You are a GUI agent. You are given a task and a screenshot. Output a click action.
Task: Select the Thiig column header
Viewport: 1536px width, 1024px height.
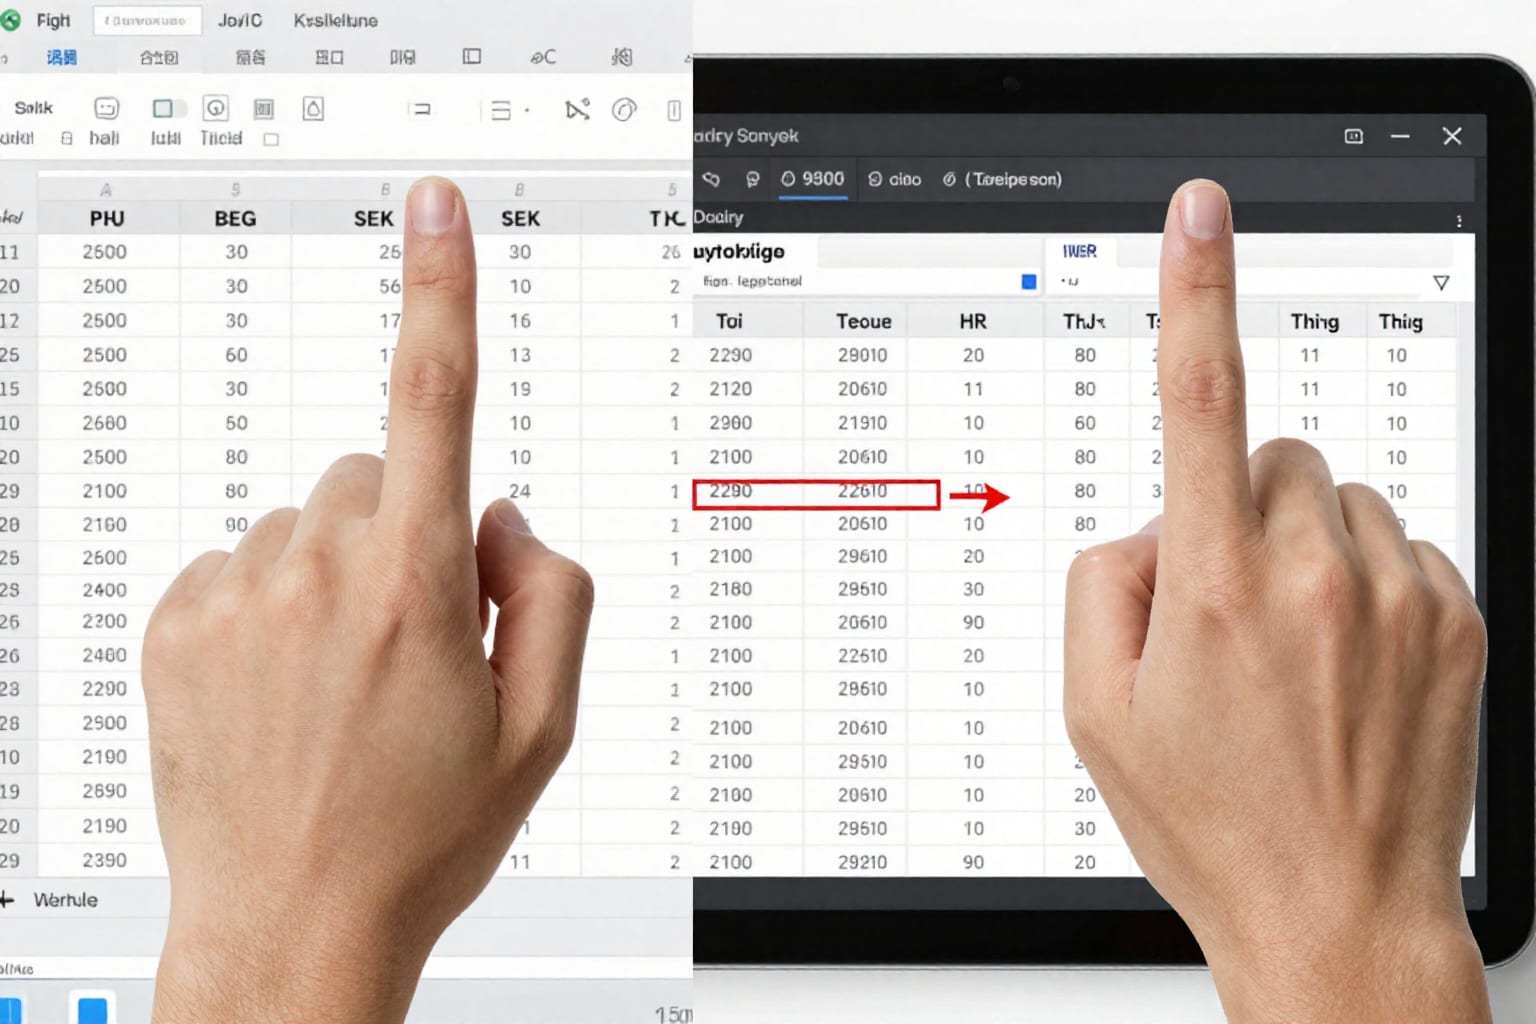[x=1400, y=321]
